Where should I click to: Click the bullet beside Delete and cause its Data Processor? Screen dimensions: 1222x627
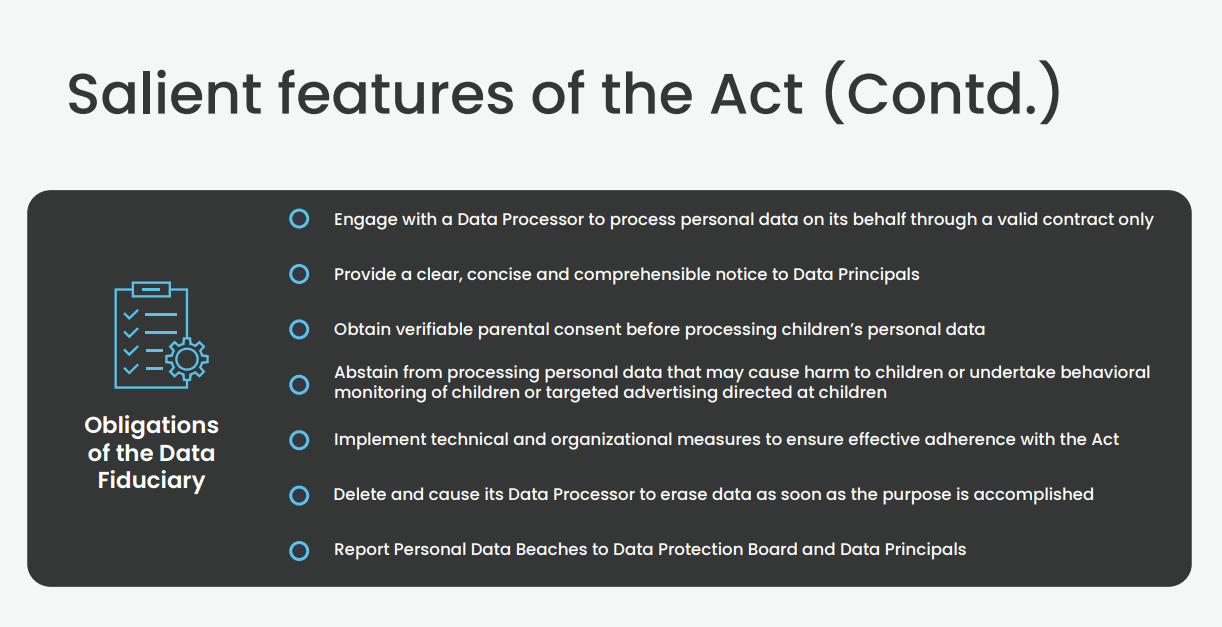click(299, 495)
